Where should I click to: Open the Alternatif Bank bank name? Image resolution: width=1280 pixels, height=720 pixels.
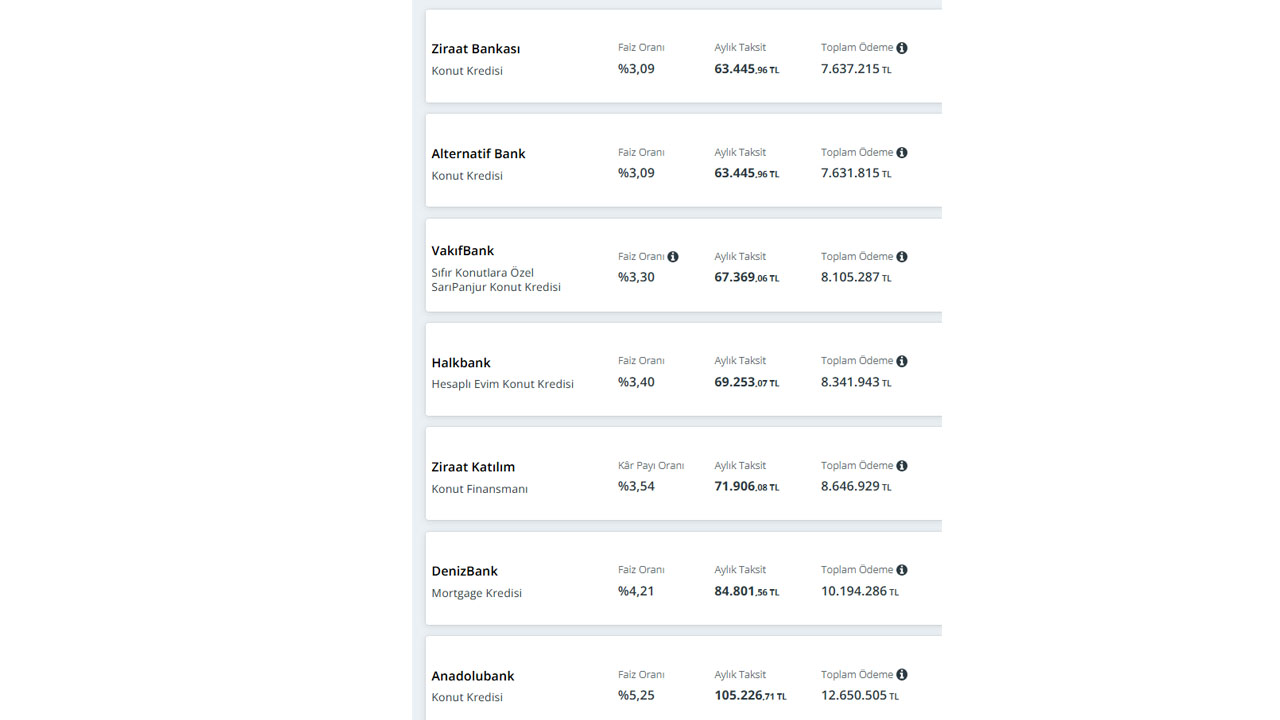coord(478,154)
